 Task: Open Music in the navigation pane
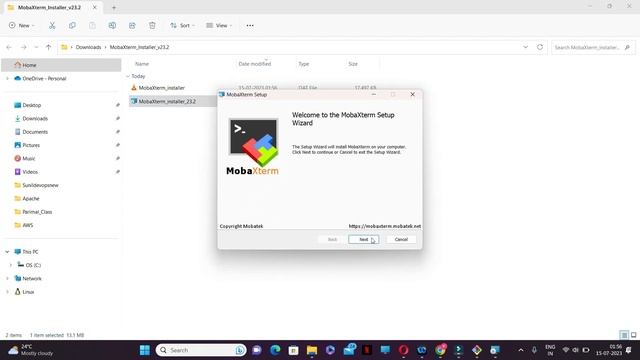pos(29,158)
